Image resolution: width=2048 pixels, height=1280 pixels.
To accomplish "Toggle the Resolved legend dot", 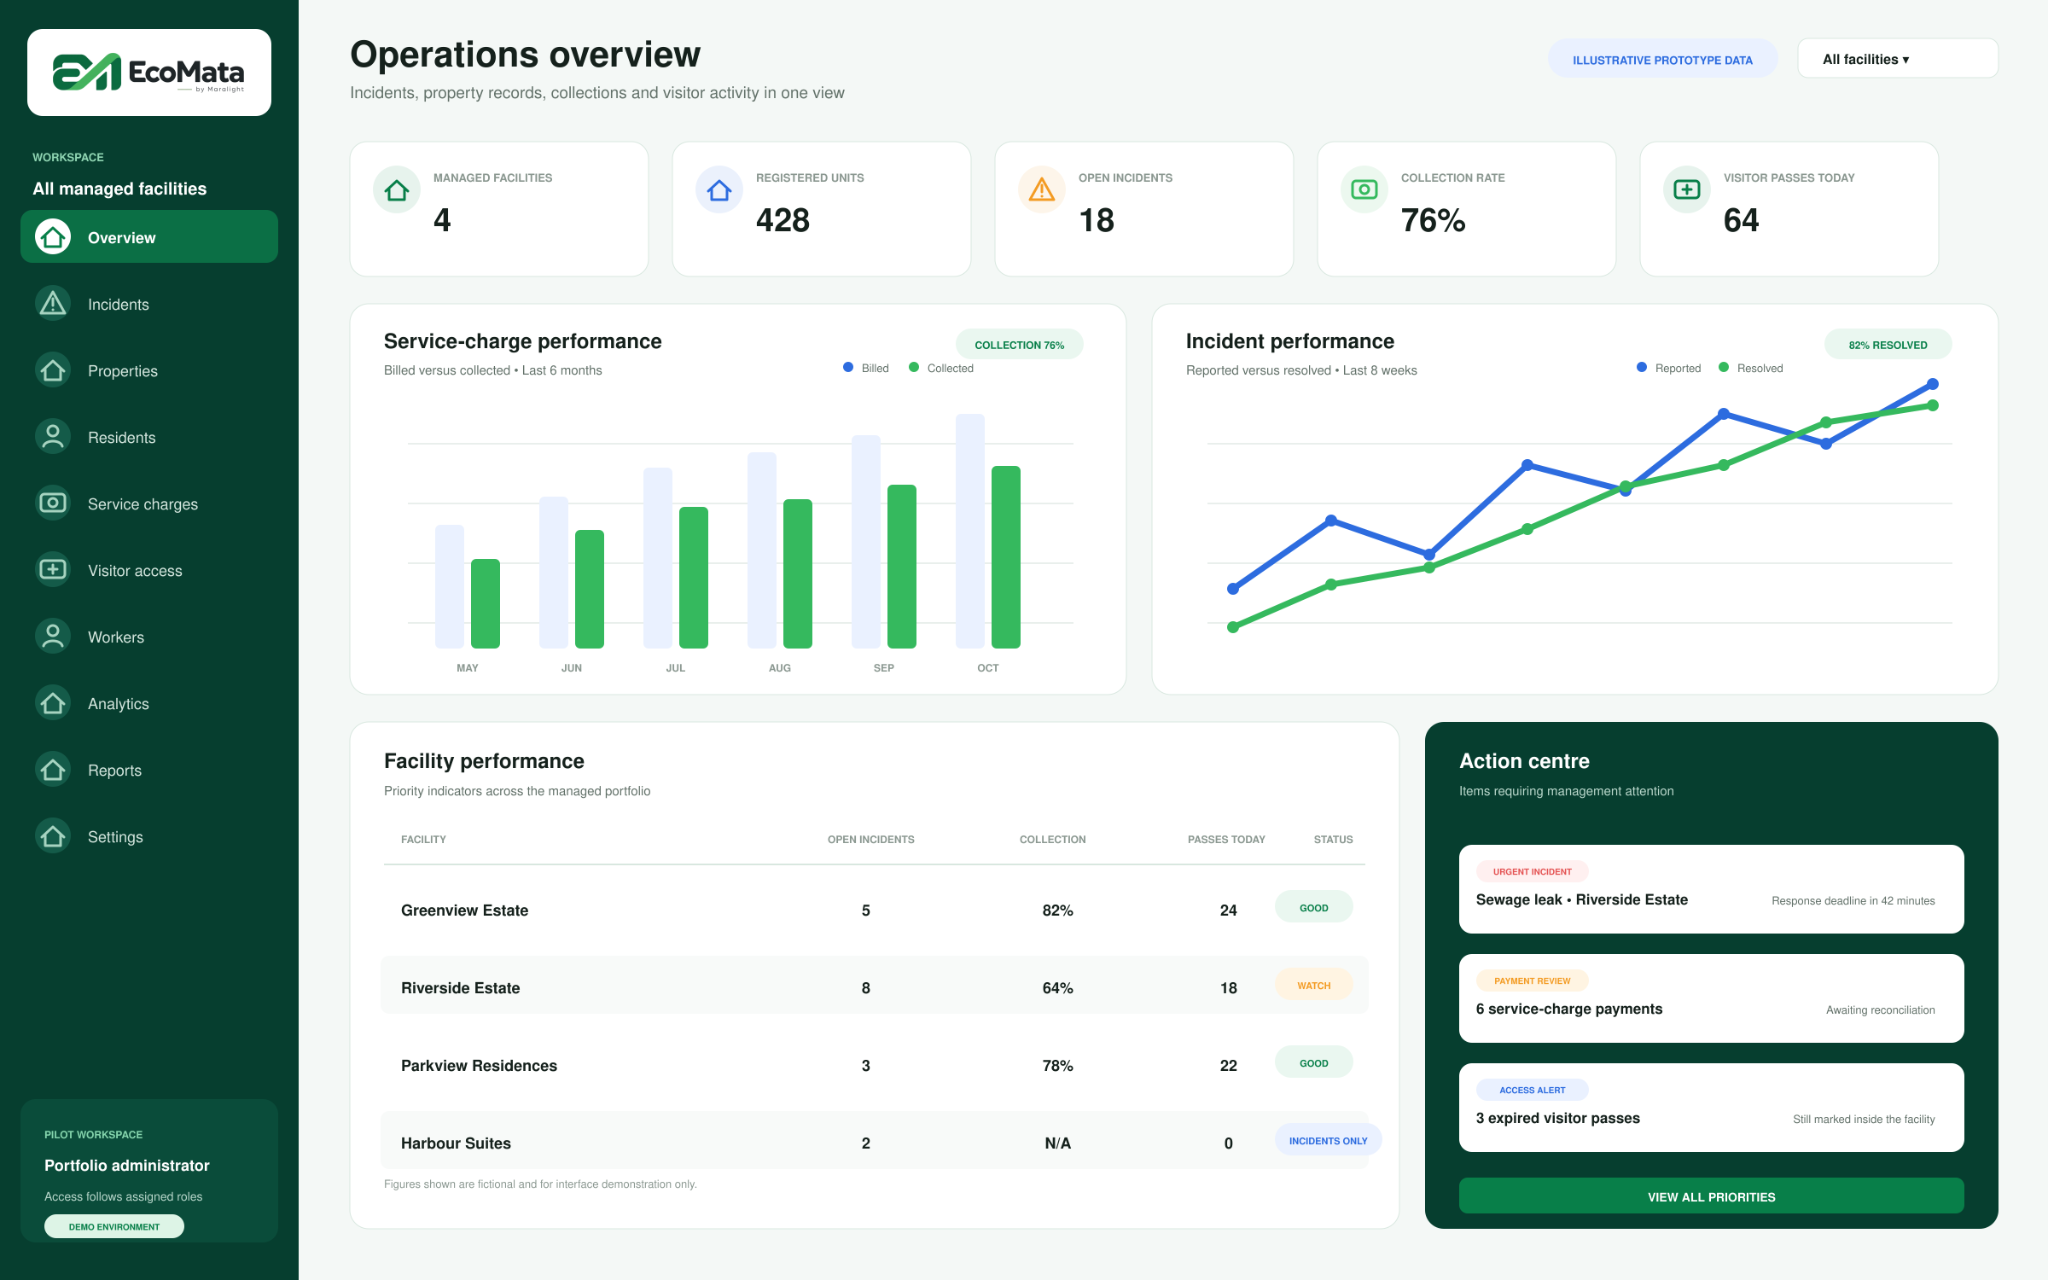I will 1724,367.
